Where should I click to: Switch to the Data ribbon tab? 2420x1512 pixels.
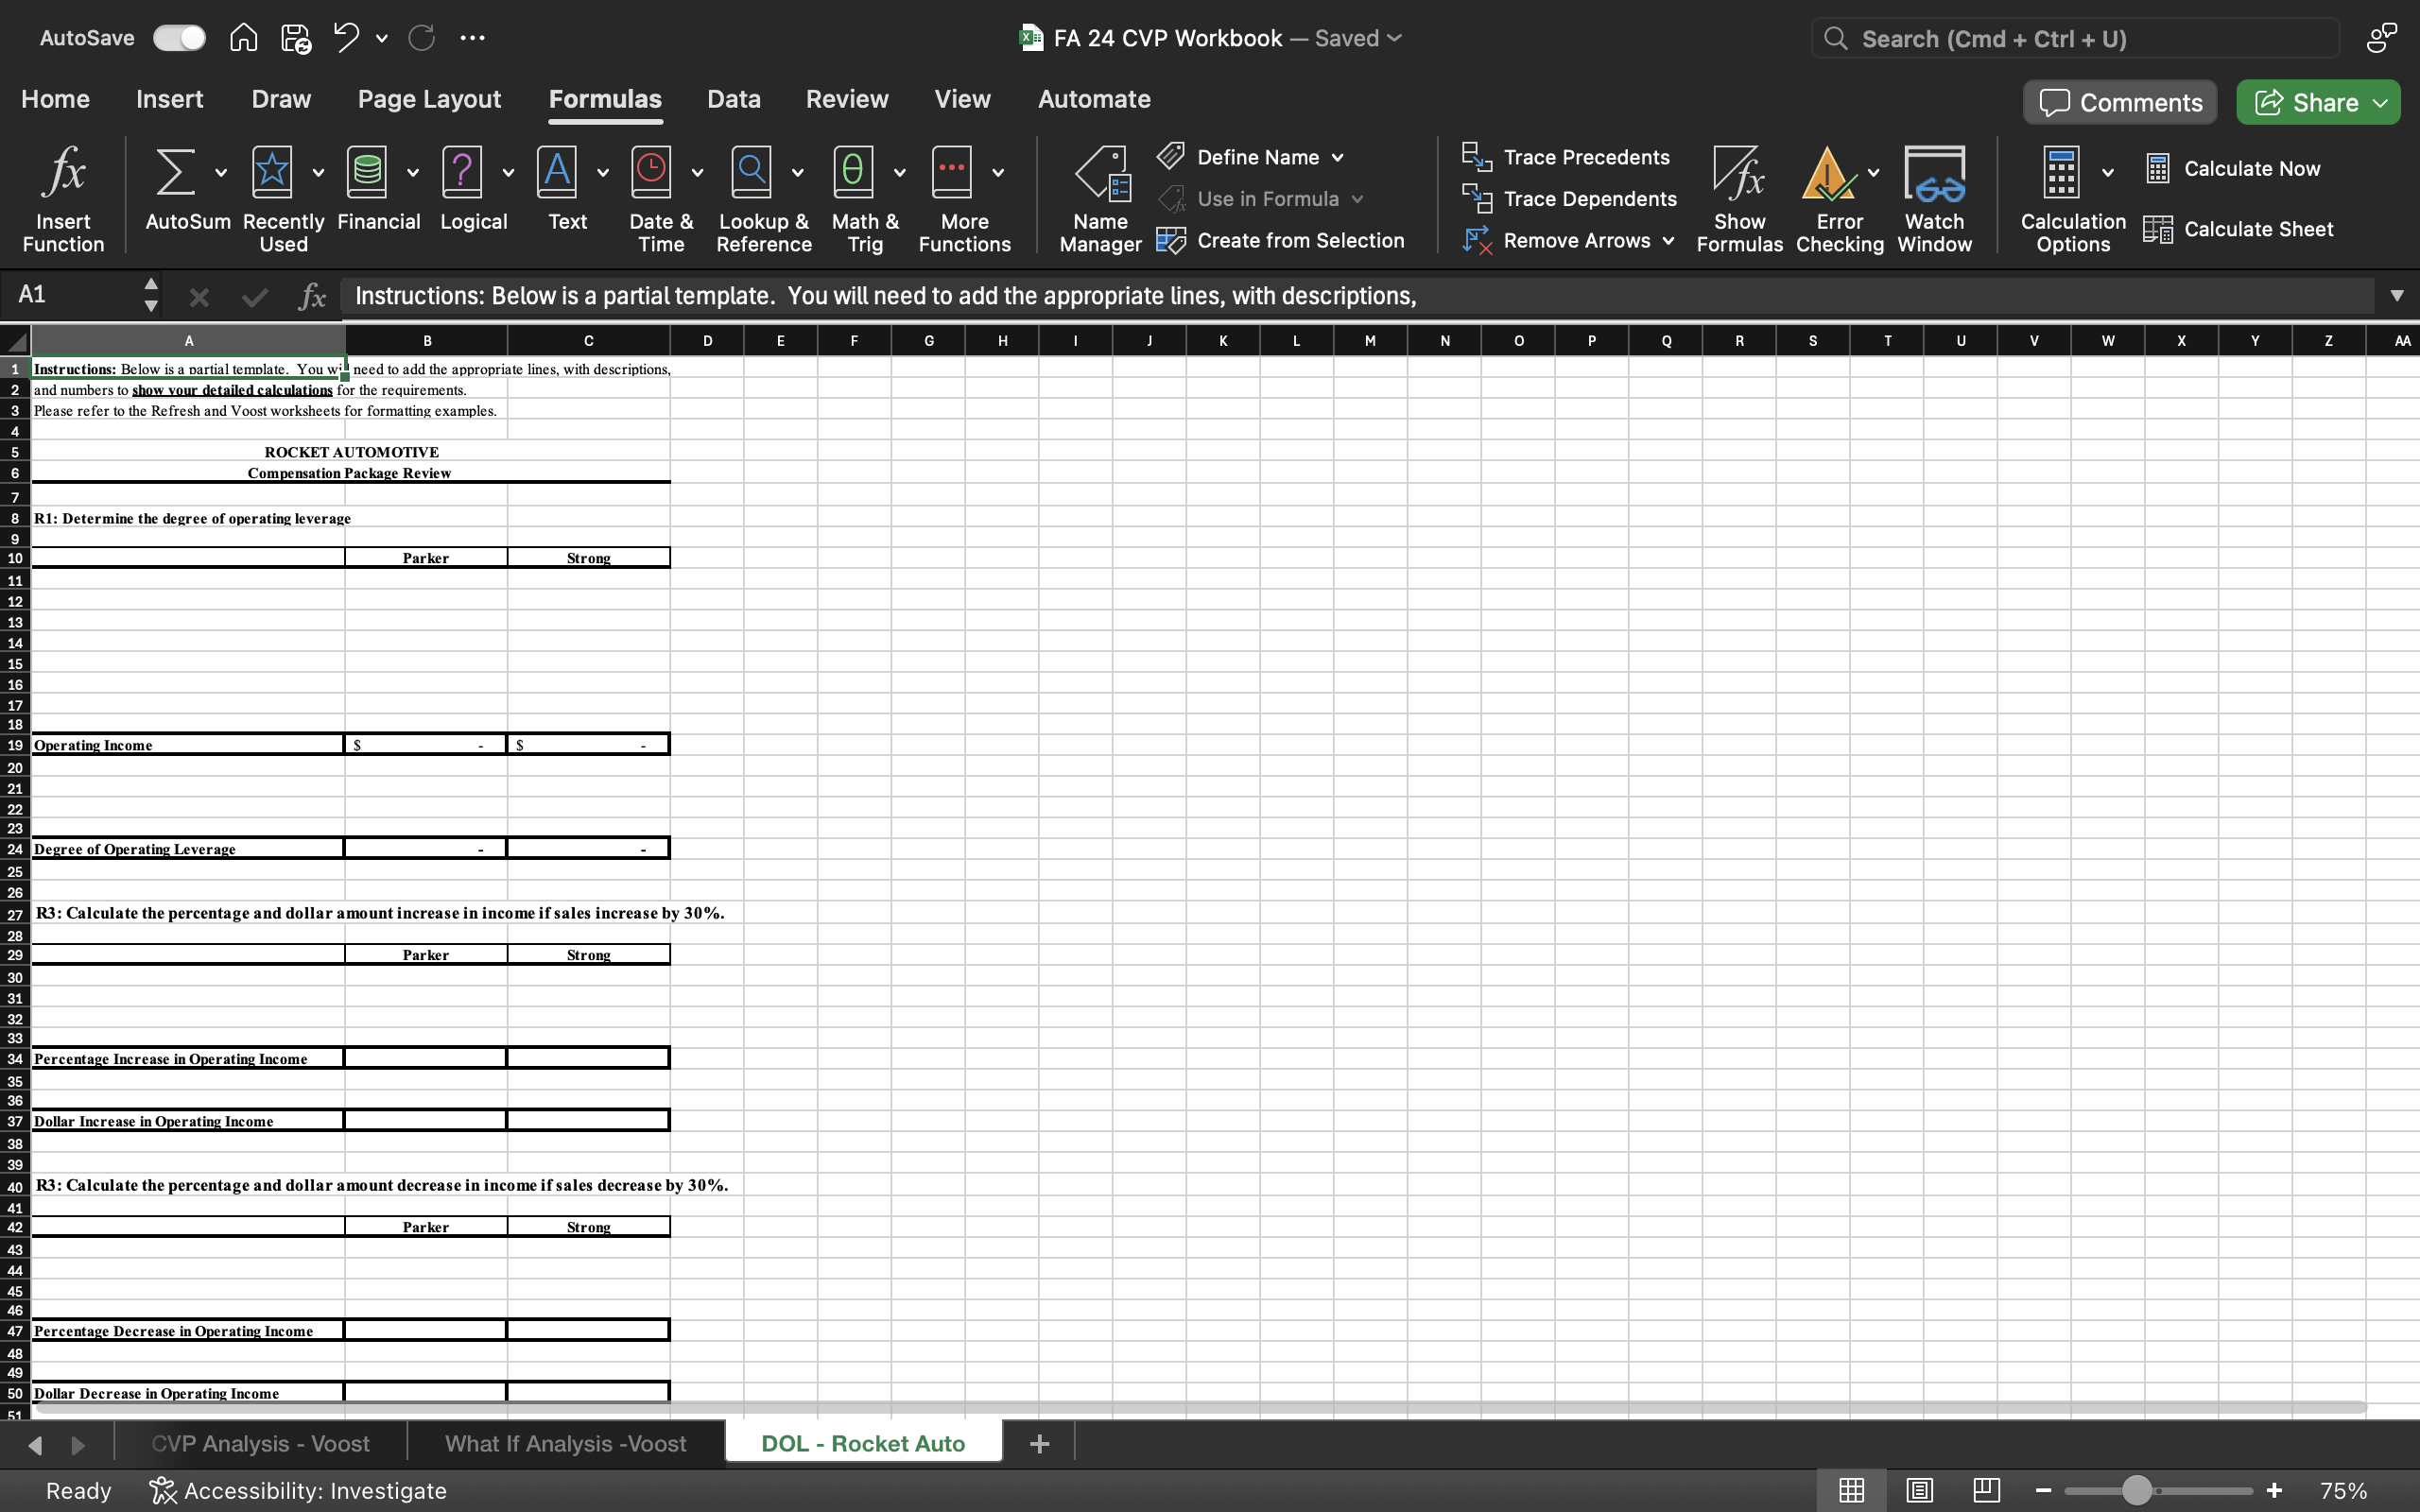(733, 98)
